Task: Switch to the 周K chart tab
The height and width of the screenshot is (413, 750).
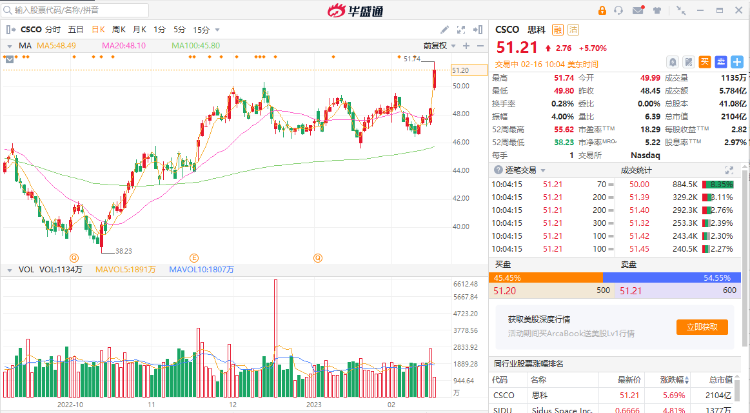Action: 119,30
